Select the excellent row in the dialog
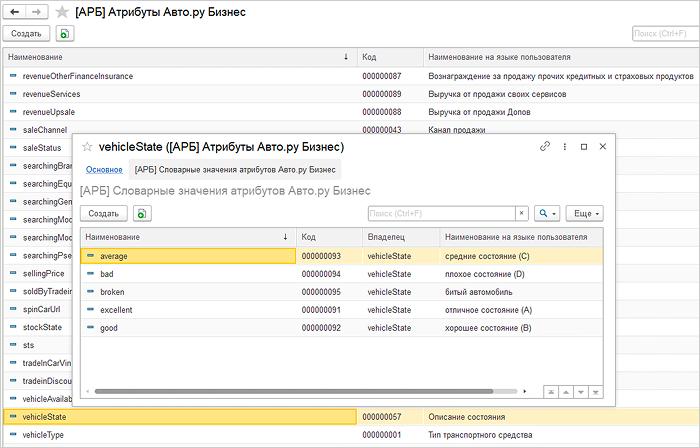The height and width of the screenshot is (448, 700). [342, 310]
